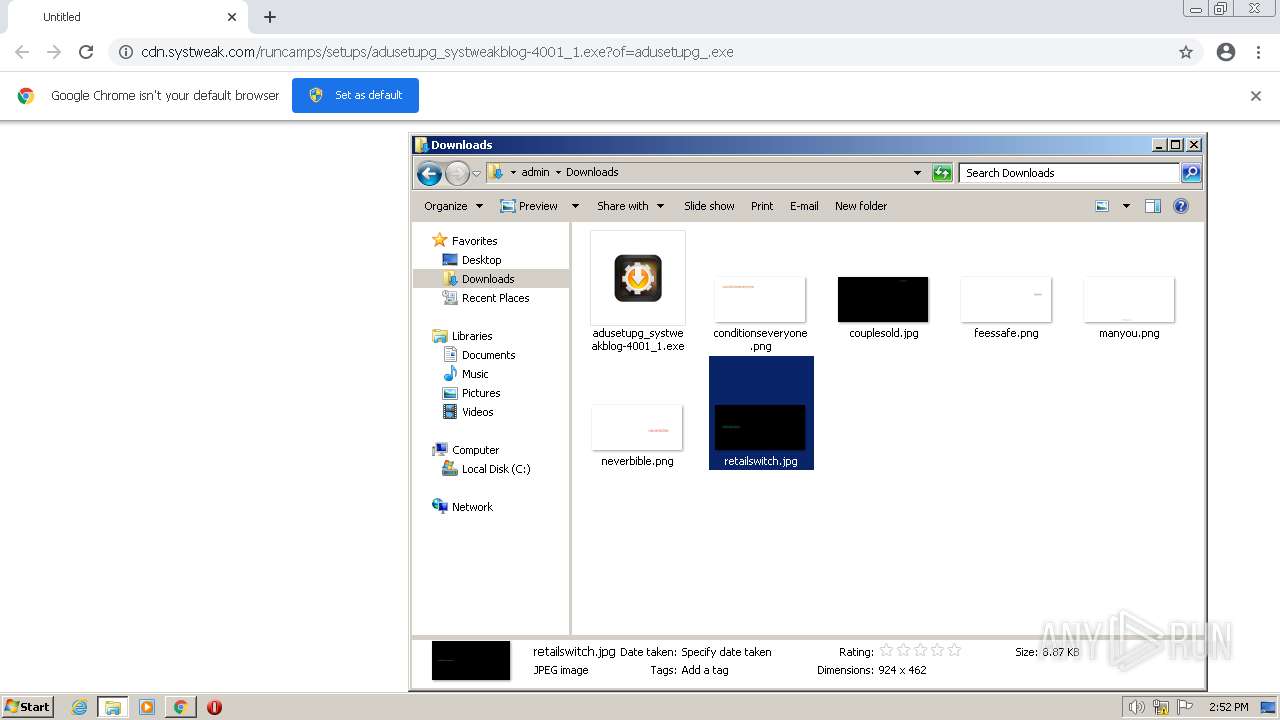Click the search magnifier icon in explorer
Image resolution: width=1280 pixels, height=720 pixels.
point(1190,173)
